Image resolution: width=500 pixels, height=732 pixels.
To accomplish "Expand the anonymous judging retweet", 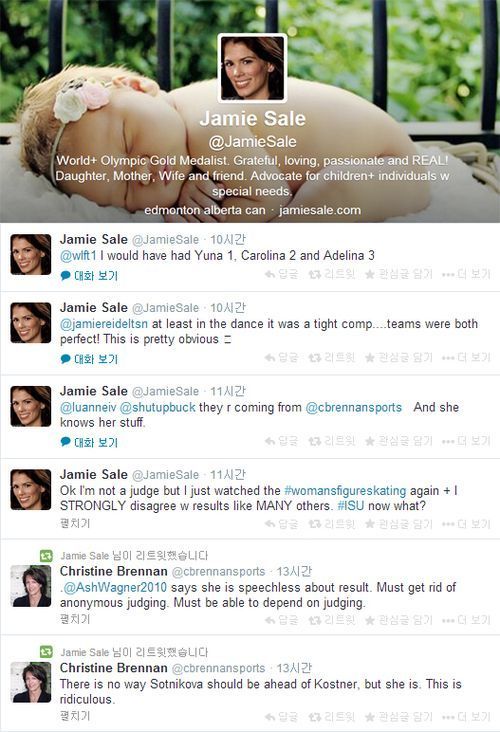I will (75, 619).
